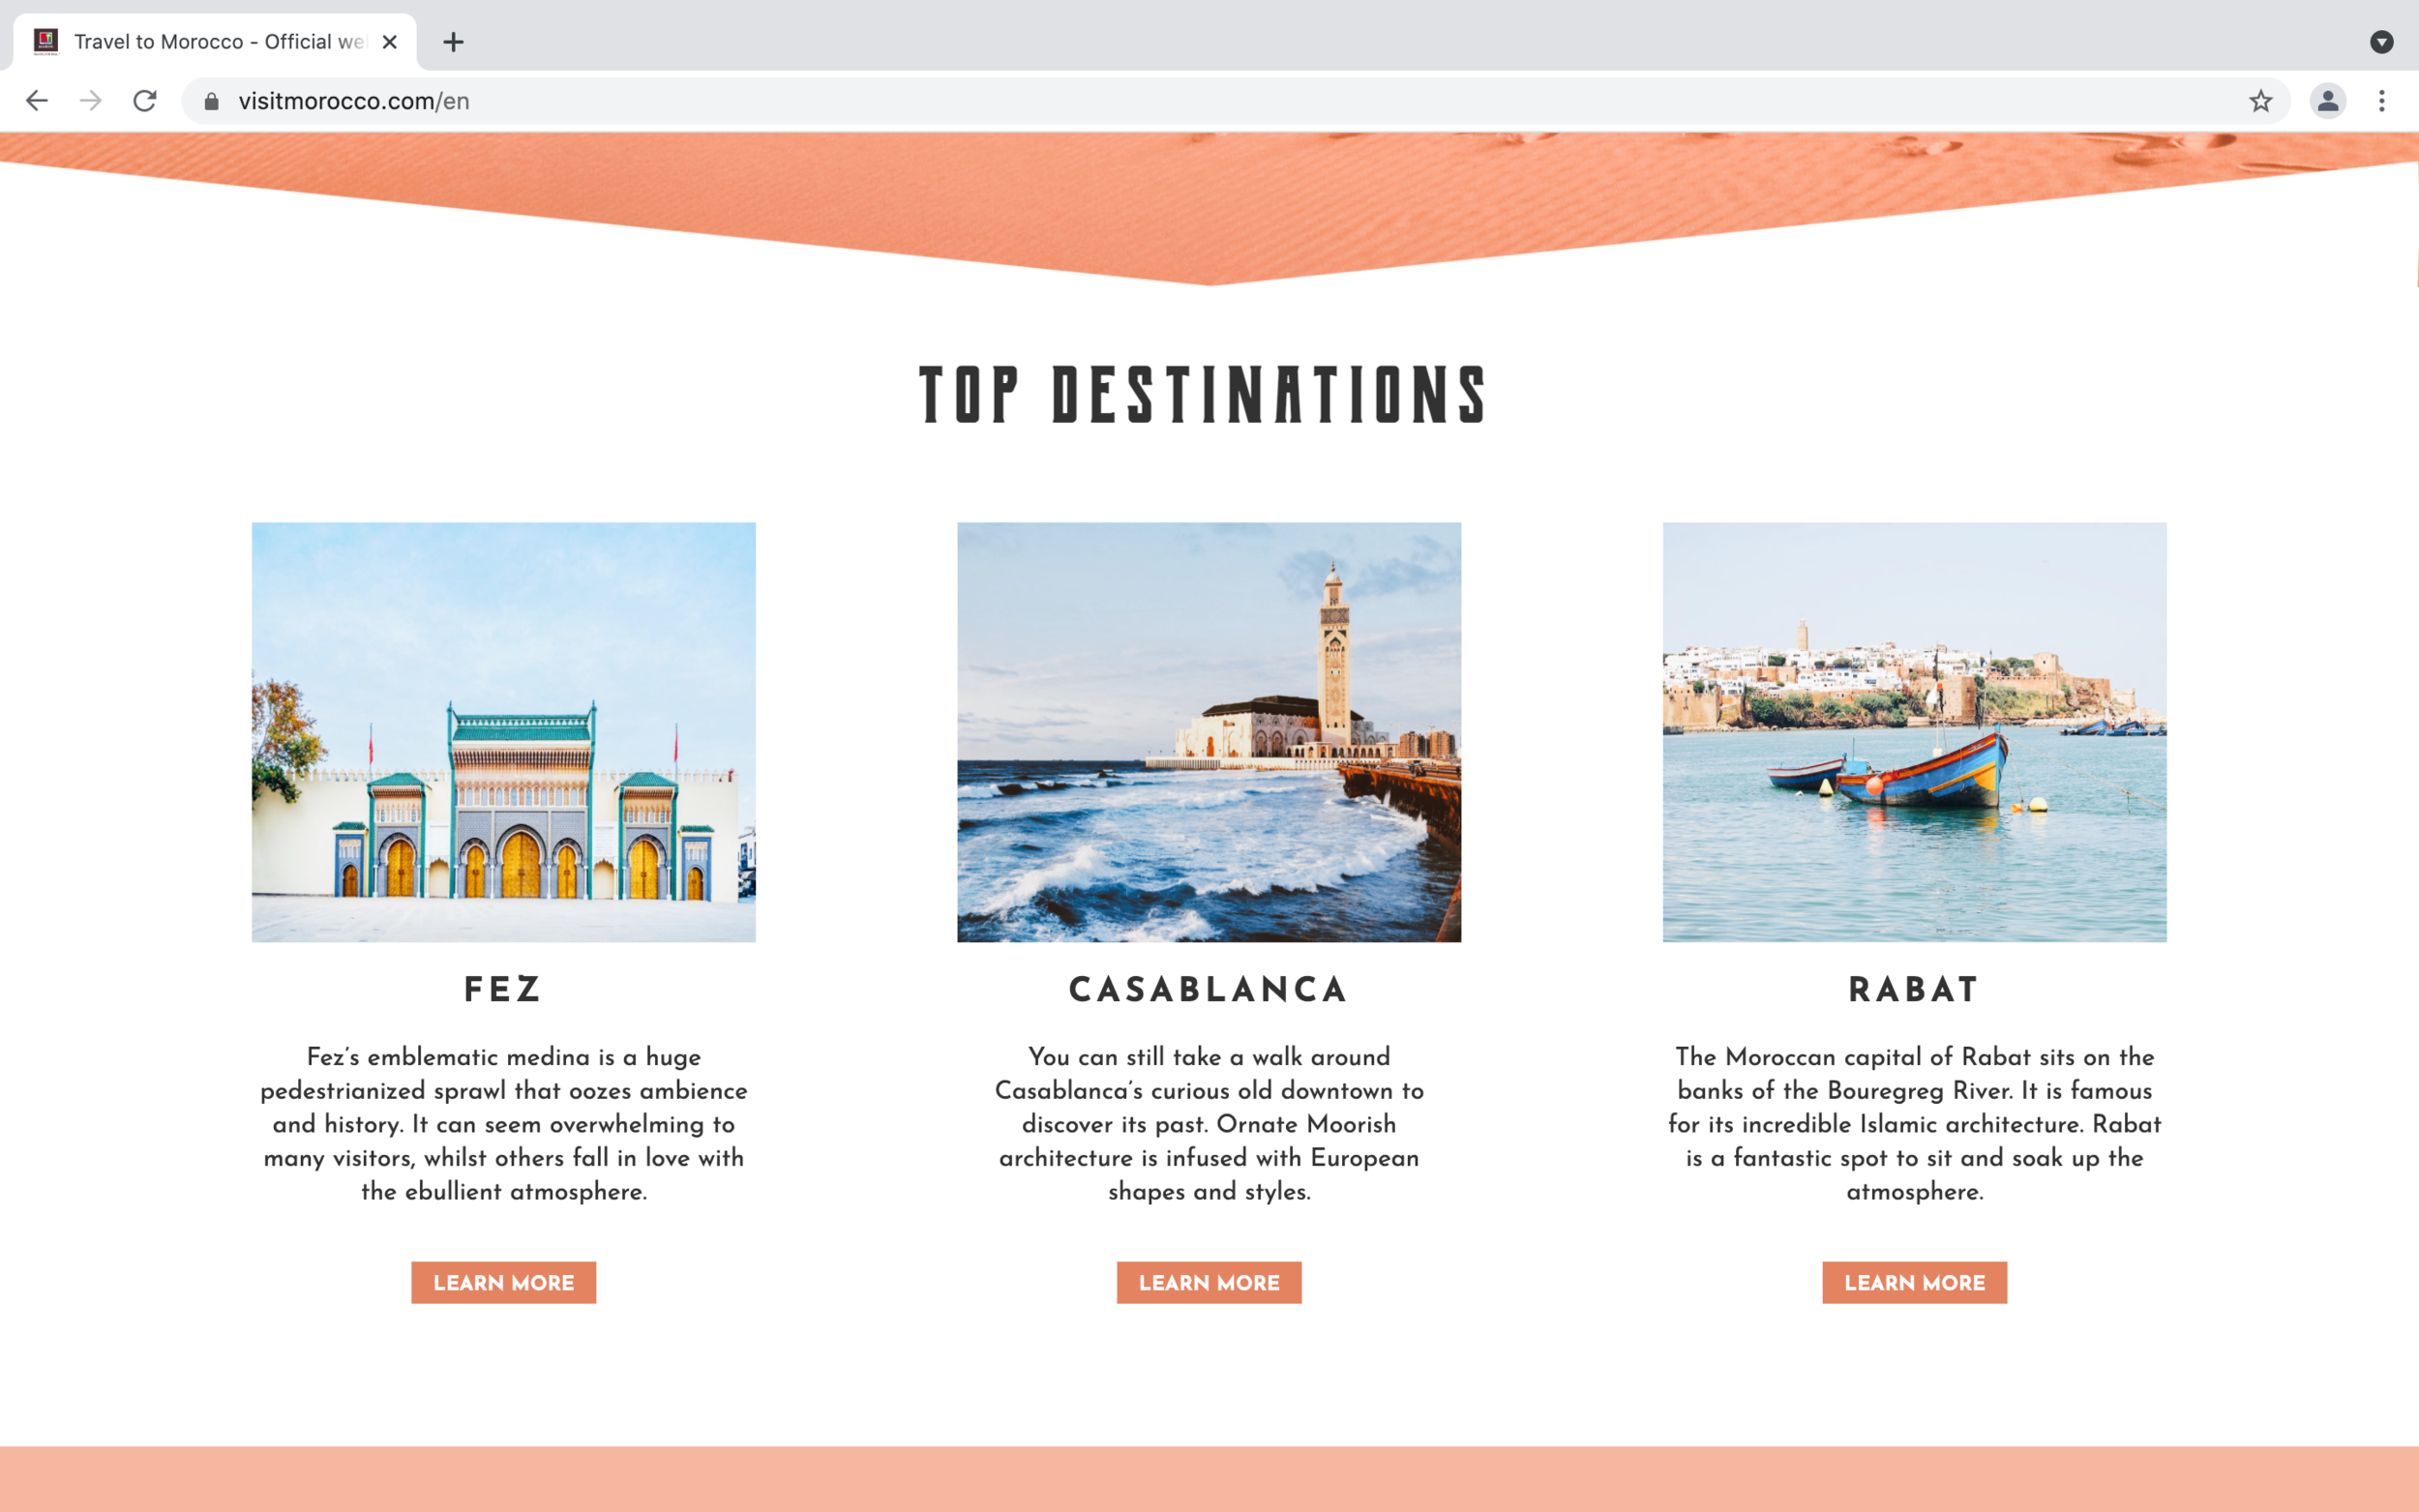
Task: Open the Rabat boats photo
Action: [x=1913, y=731]
